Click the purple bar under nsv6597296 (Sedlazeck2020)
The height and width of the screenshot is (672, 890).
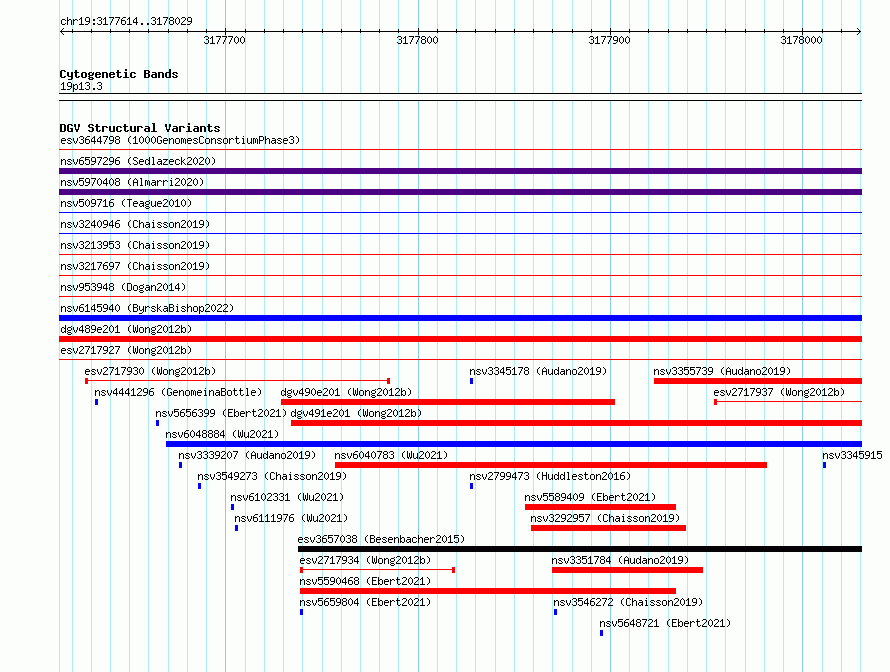coord(460,171)
